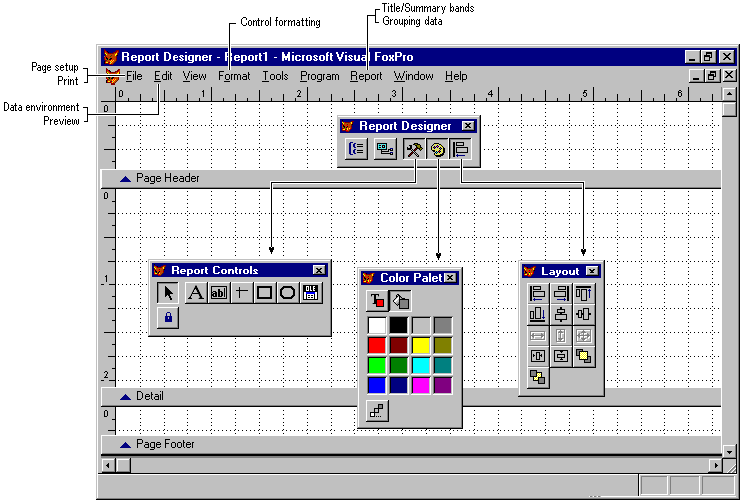
Task: Click Bring to Front in Layout toolbar
Action: point(583,356)
